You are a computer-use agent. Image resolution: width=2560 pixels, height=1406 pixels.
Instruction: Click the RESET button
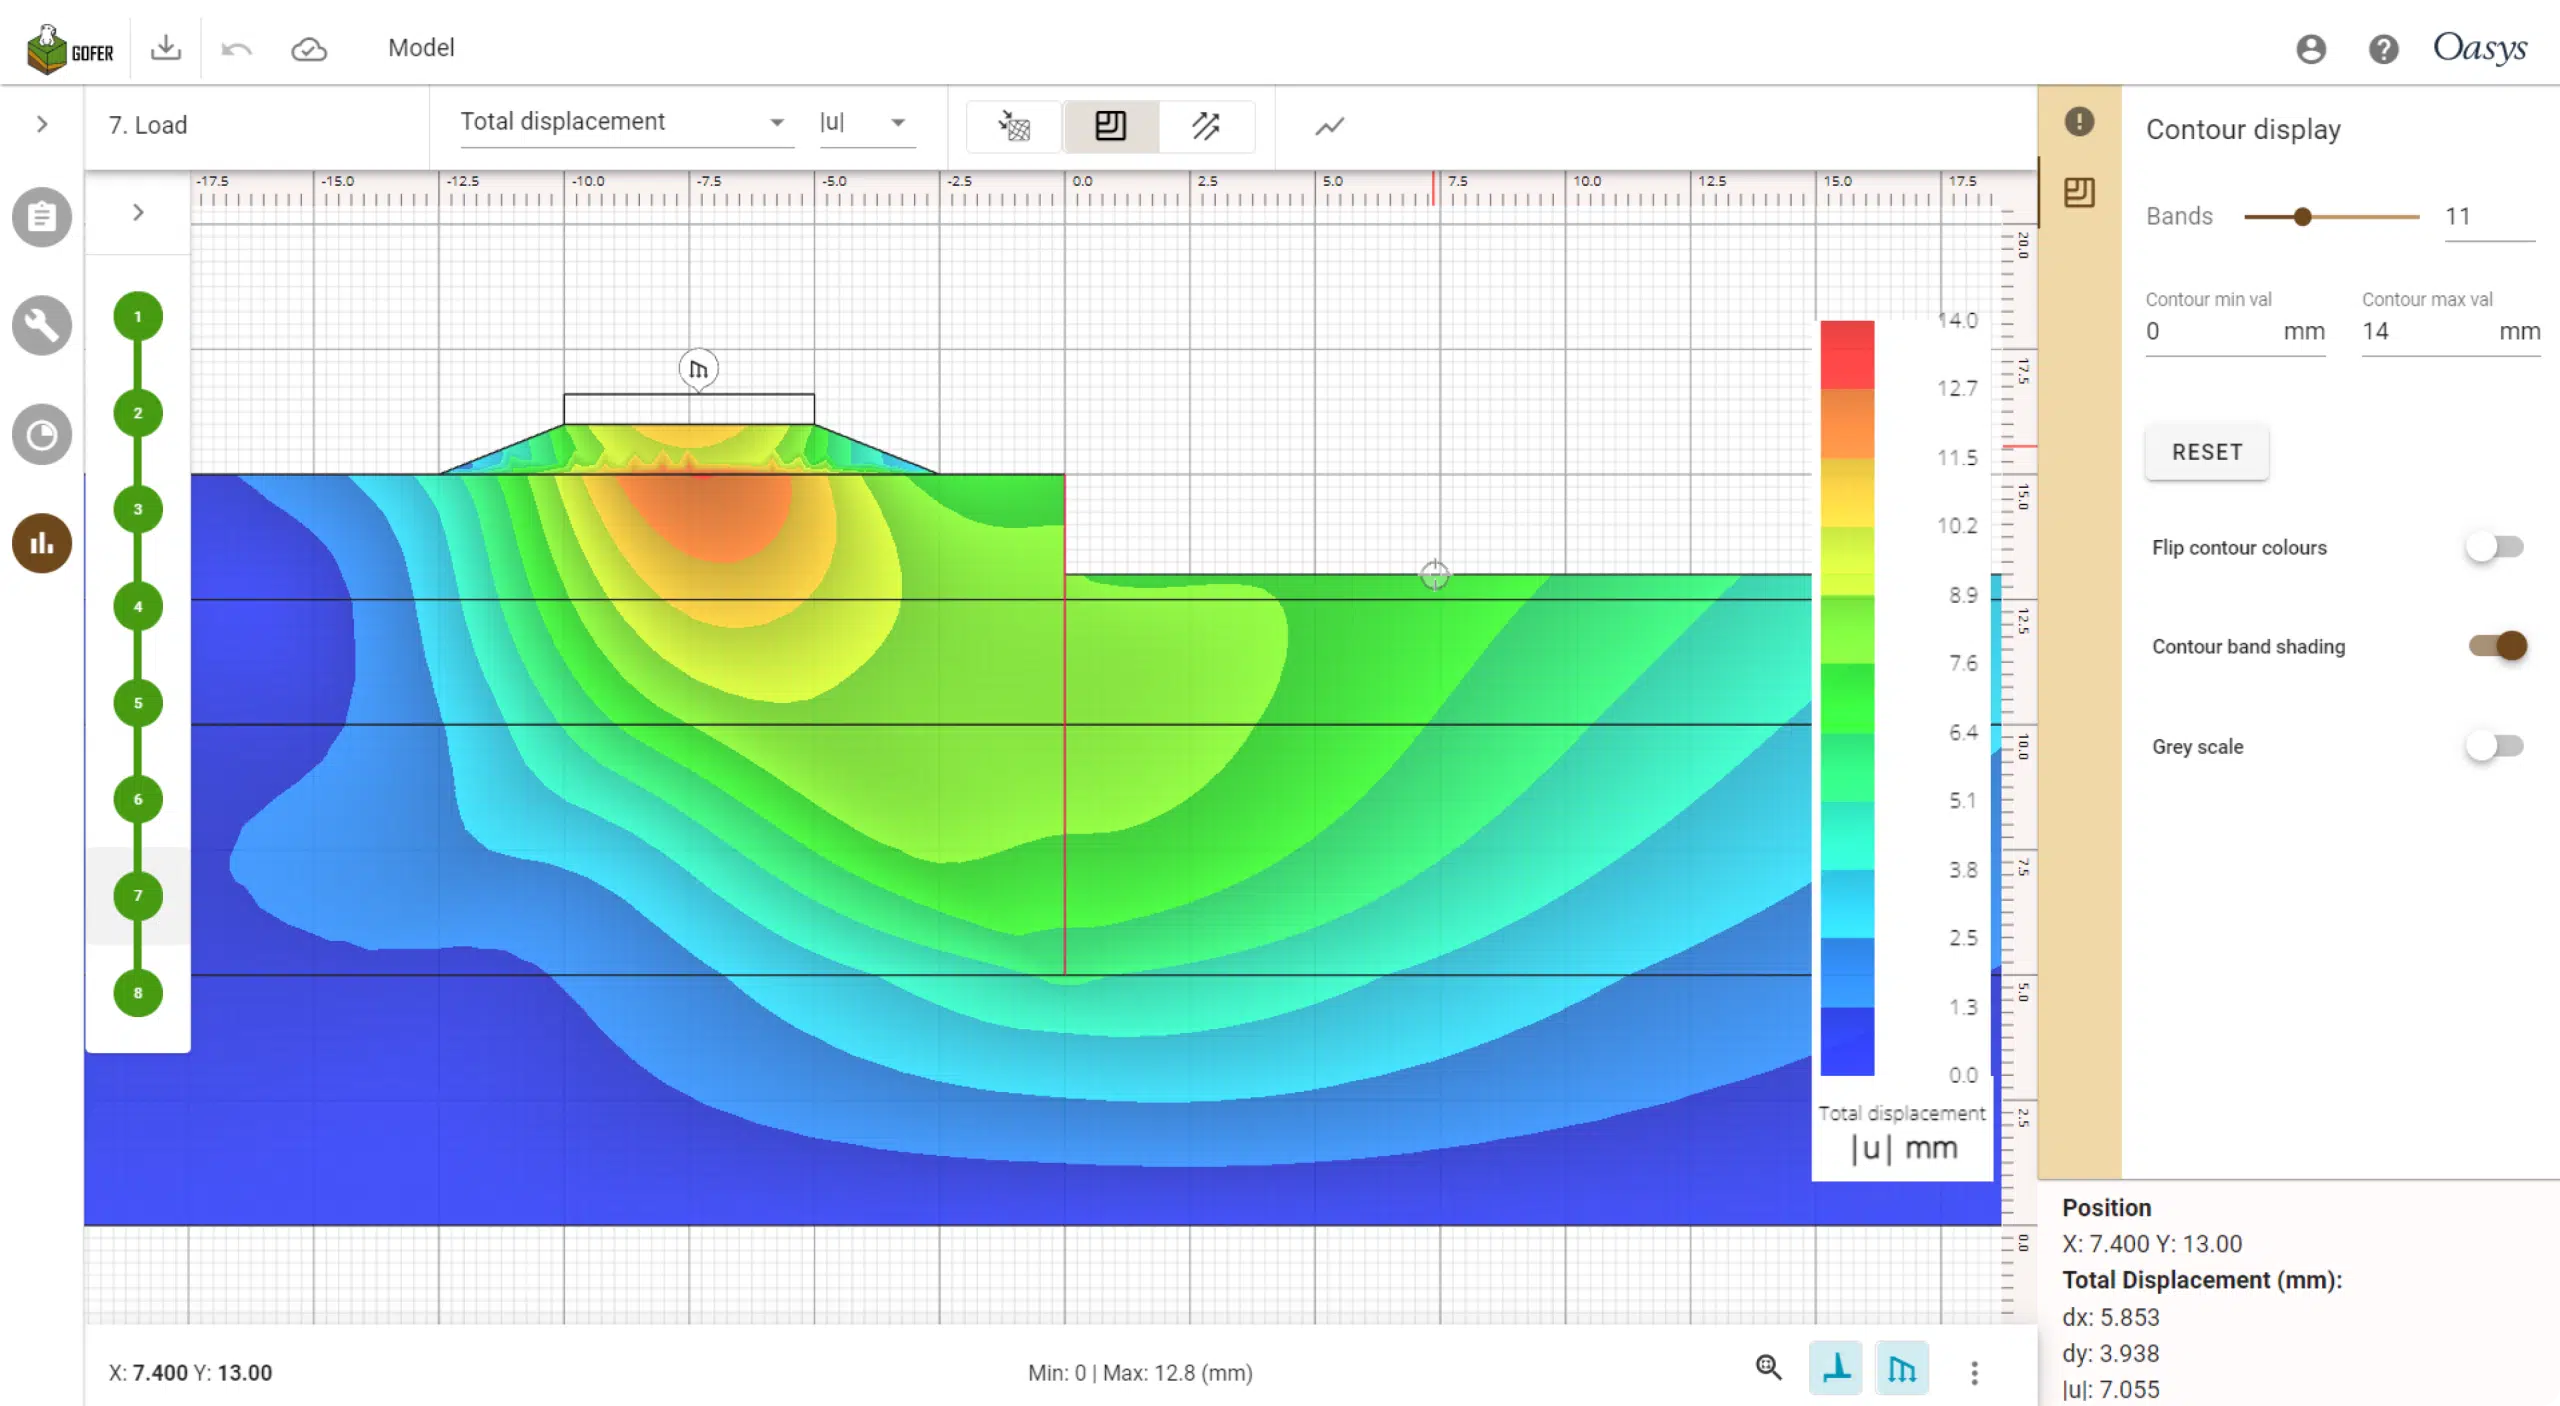2207,452
